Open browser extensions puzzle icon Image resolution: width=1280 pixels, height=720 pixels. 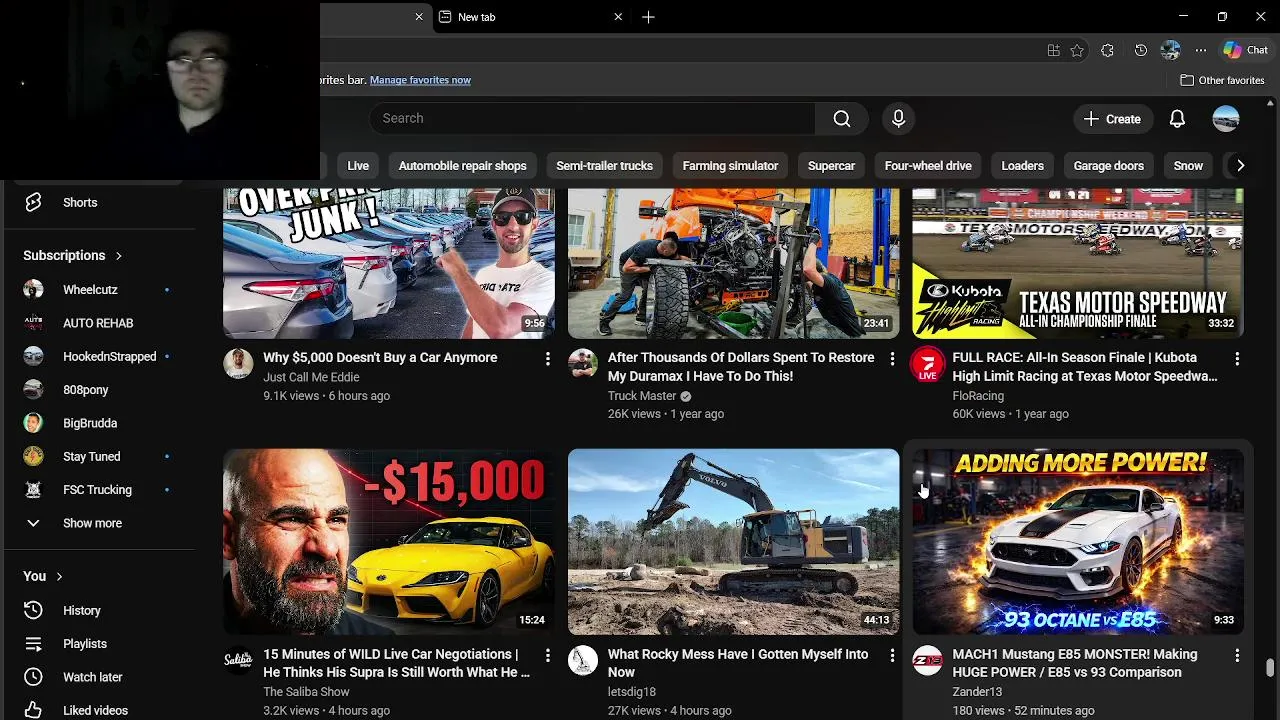coord(1107,50)
